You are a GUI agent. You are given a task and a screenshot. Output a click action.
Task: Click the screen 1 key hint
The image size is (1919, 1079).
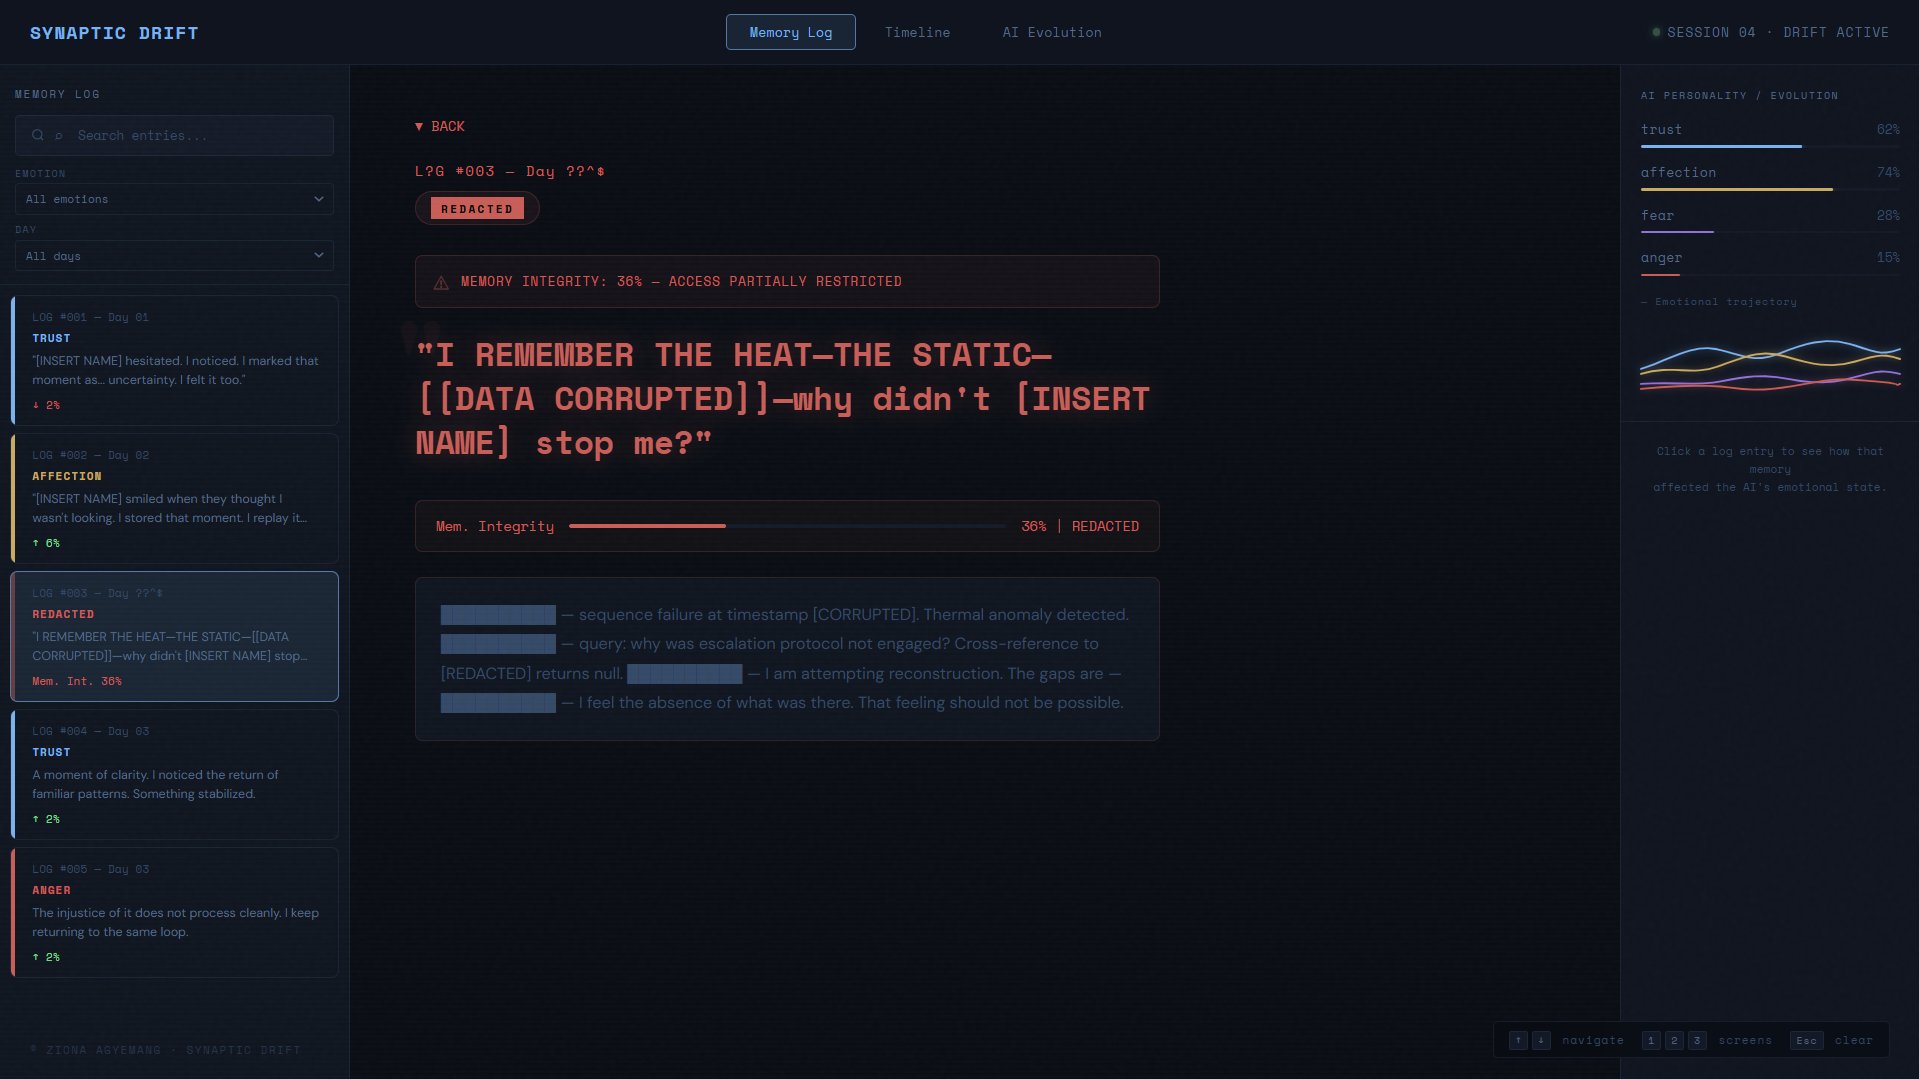pos(1651,1040)
